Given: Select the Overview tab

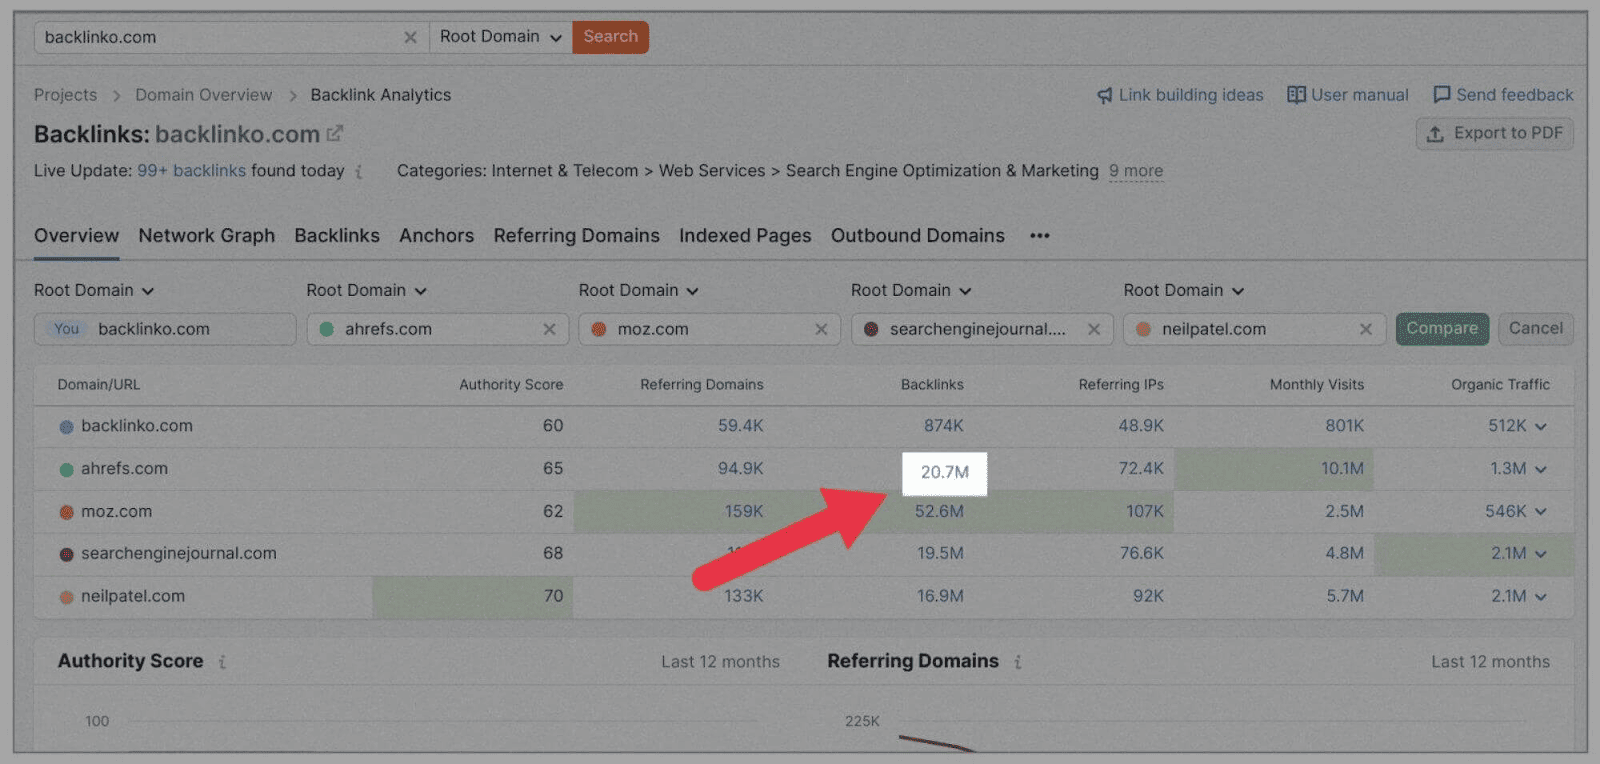Looking at the screenshot, I should tap(76, 236).
